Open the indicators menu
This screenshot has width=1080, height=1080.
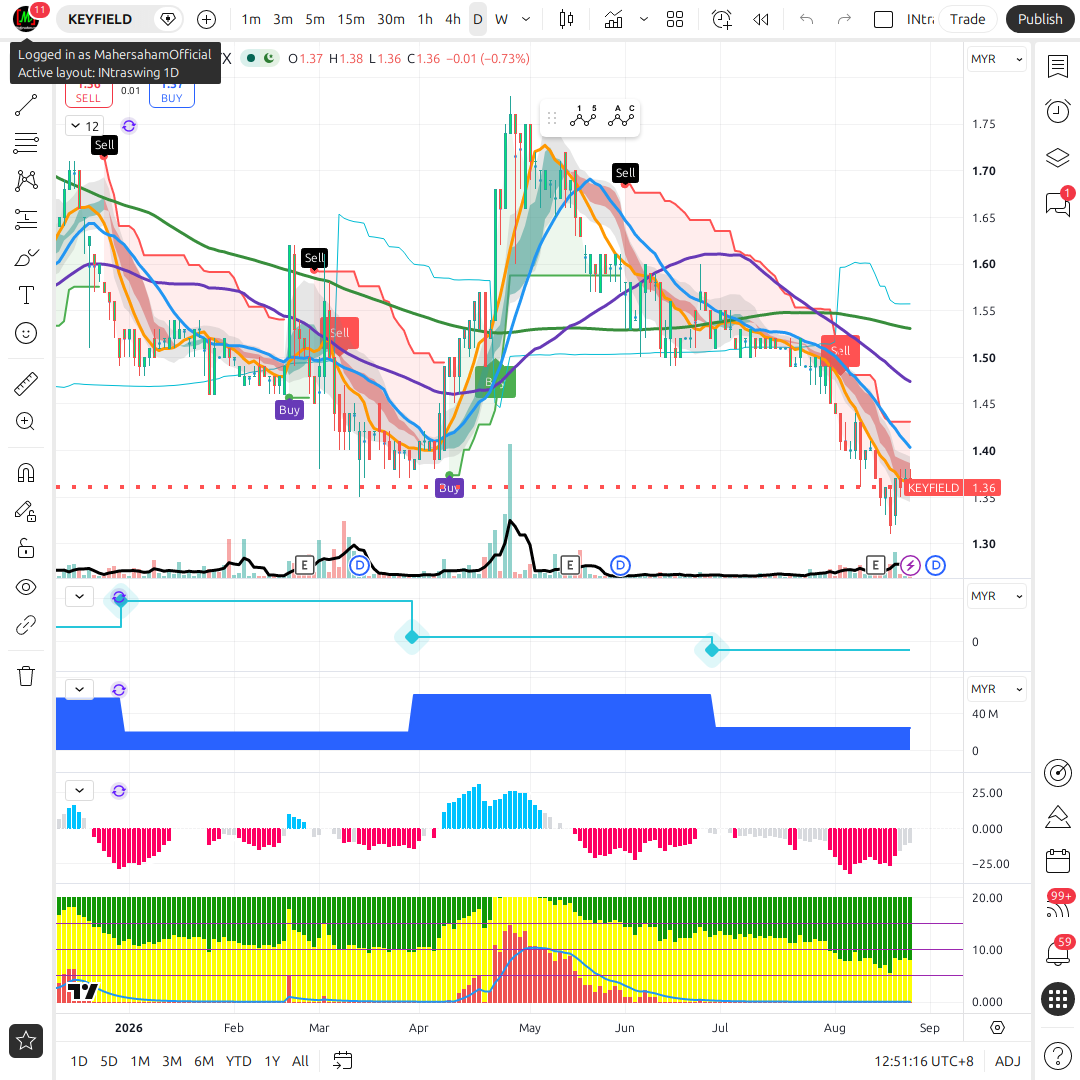(x=613, y=19)
